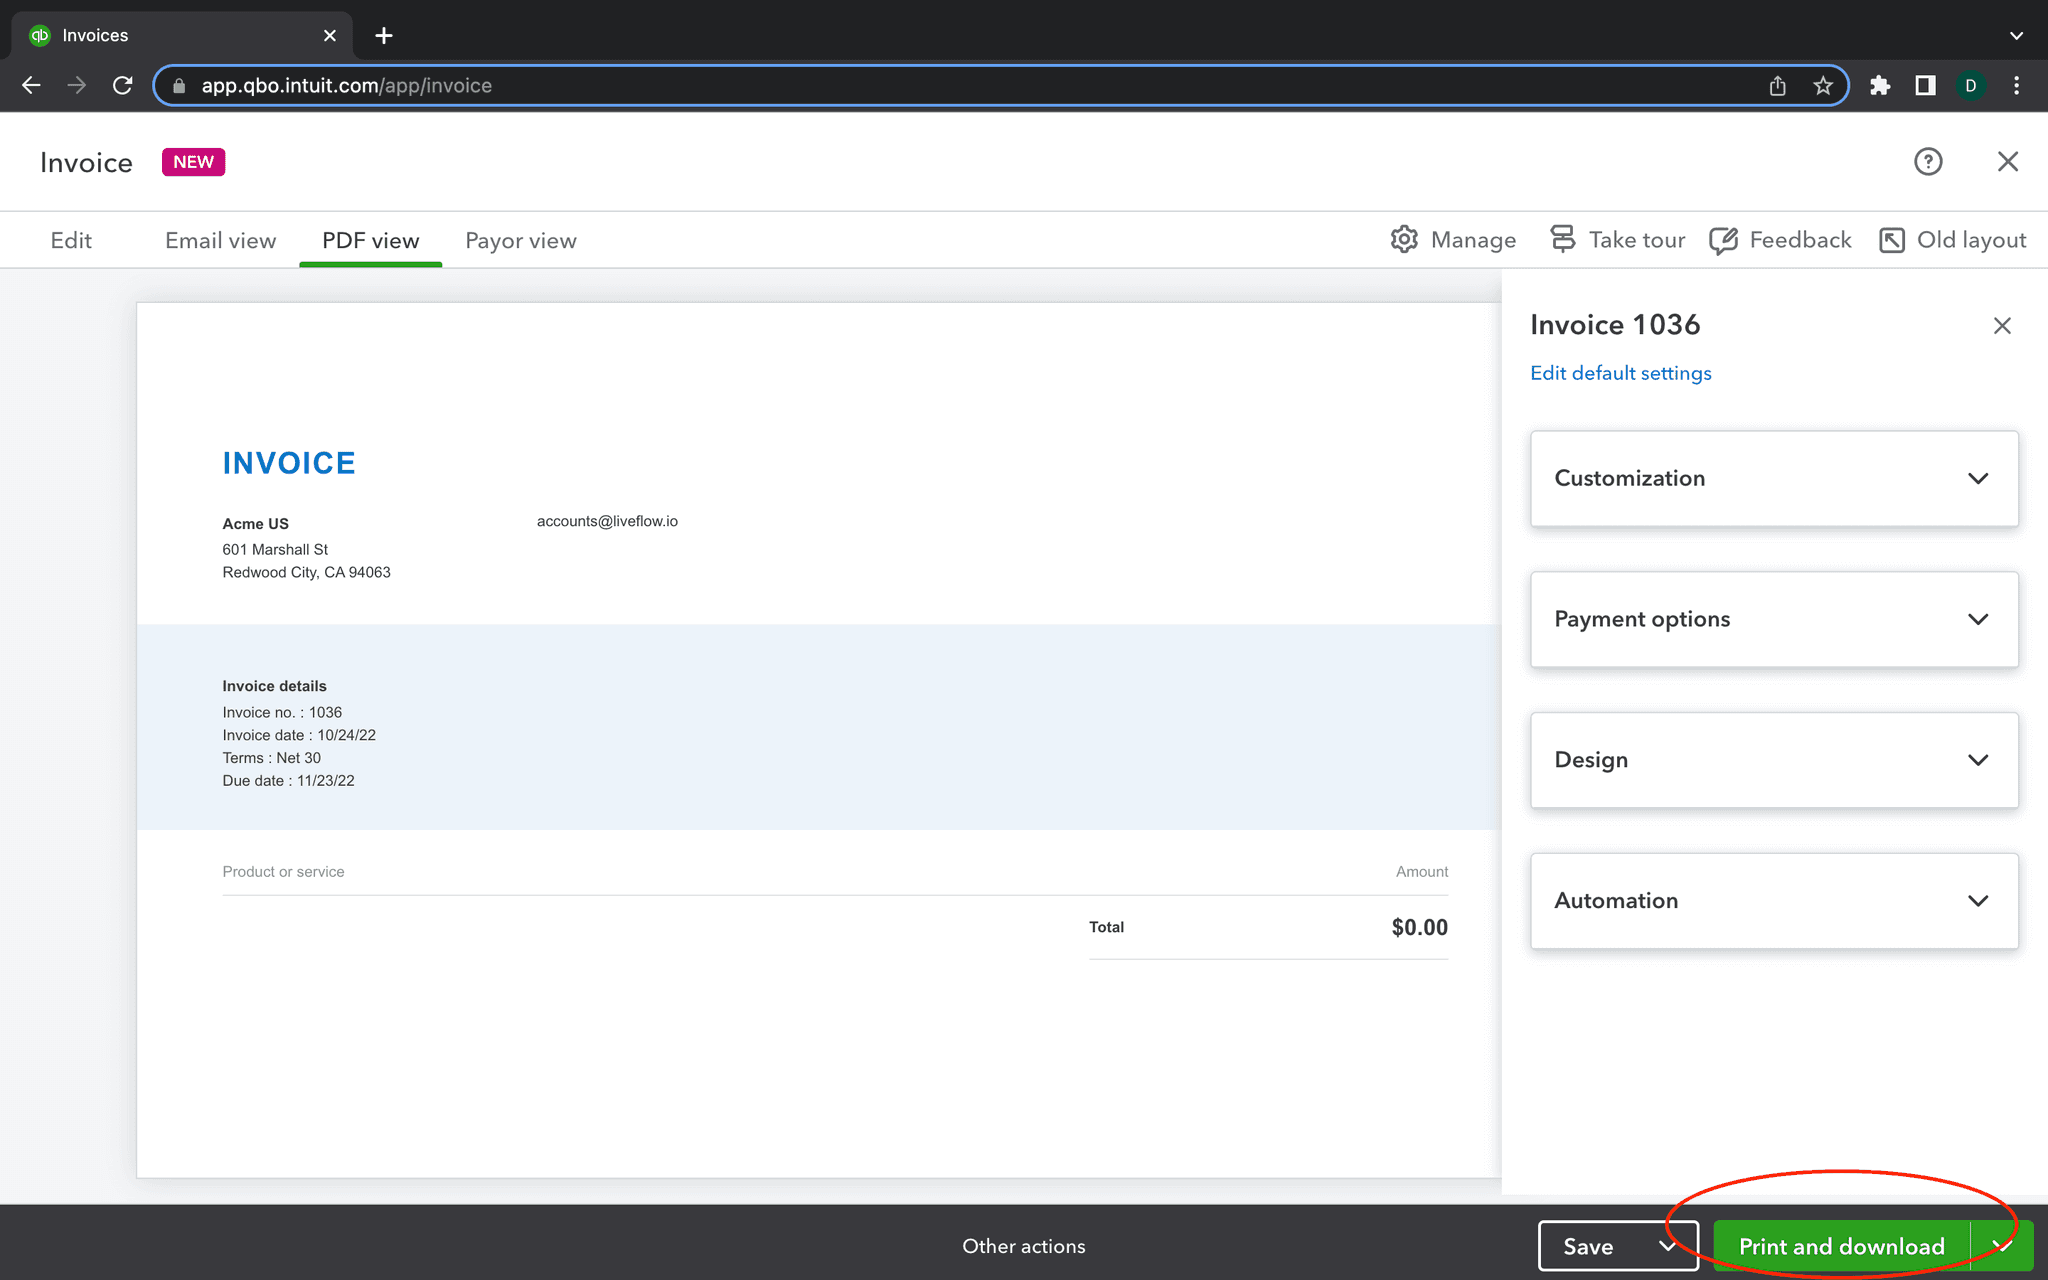Click the help question mark icon
Screen dimensions: 2048x1280
point(1927,161)
